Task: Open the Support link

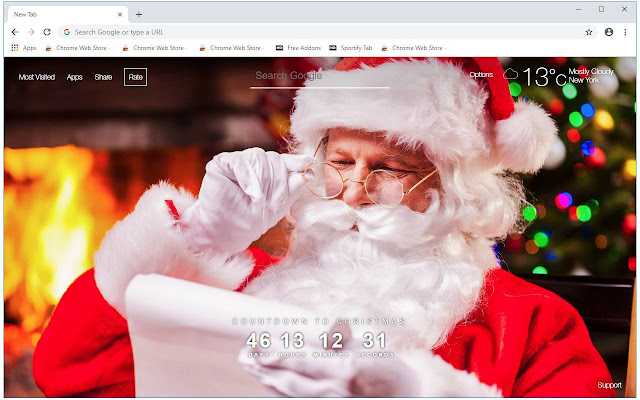Action: (x=609, y=385)
